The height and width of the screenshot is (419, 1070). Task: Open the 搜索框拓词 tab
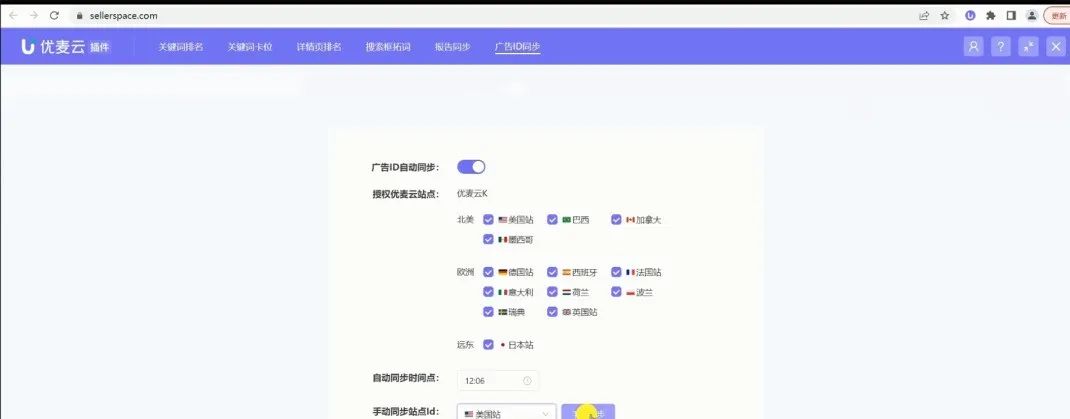(x=388, y=47)
